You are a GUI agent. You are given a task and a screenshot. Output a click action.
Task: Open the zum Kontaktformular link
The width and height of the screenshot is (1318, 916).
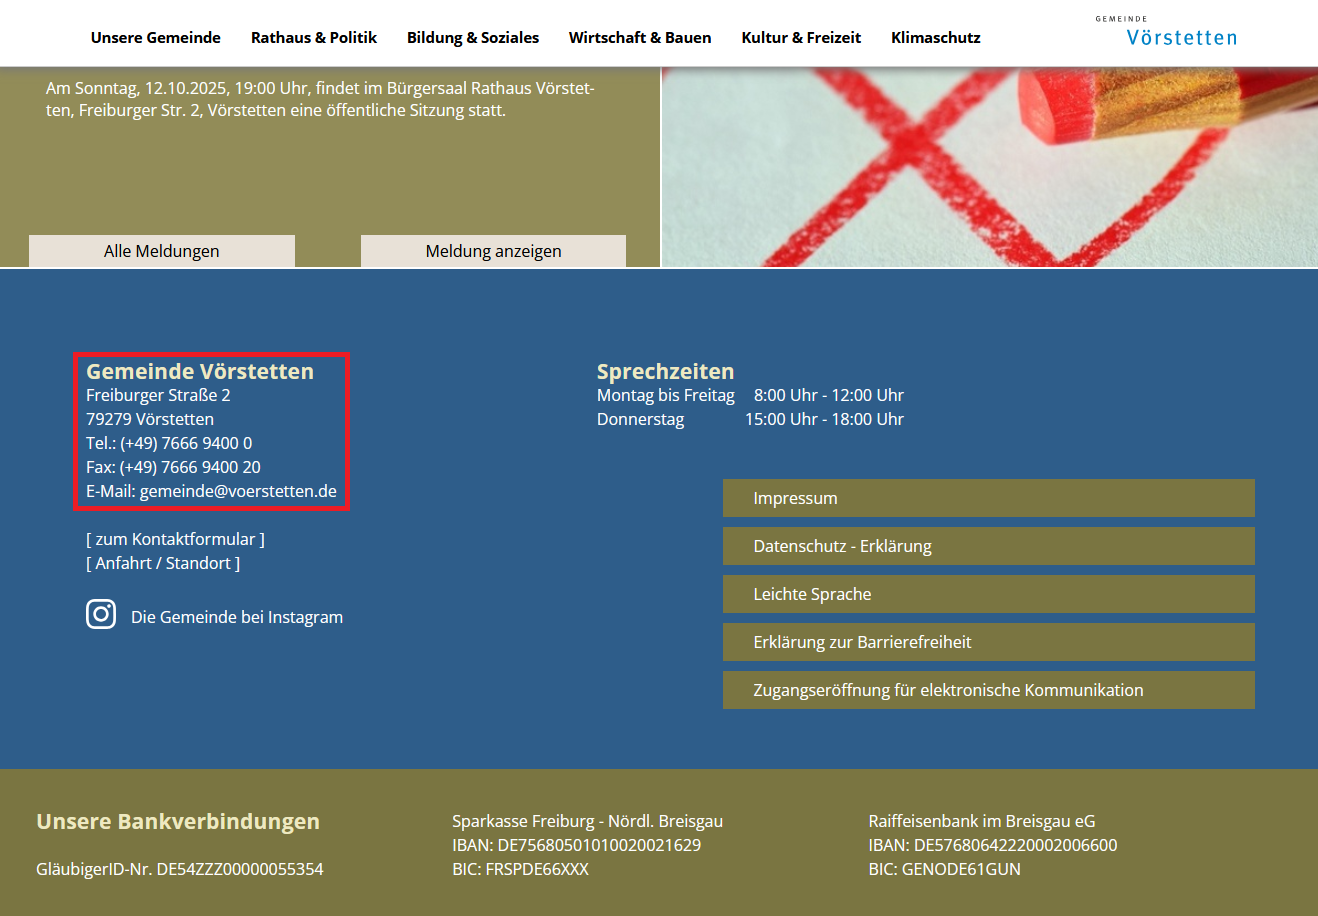[176, 539]
